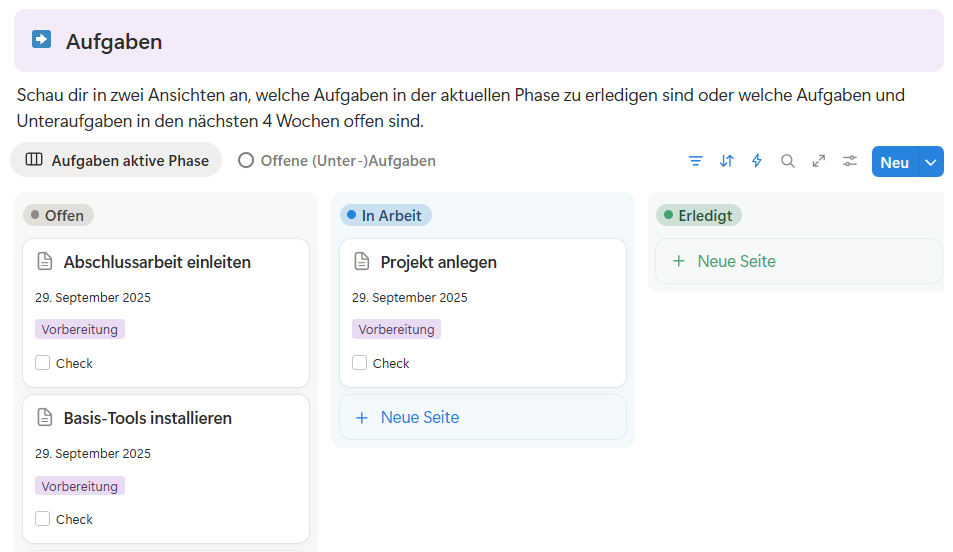
Task: Open the view settings sliders icon
Action: pyautogui.click(x=850, y=161)
